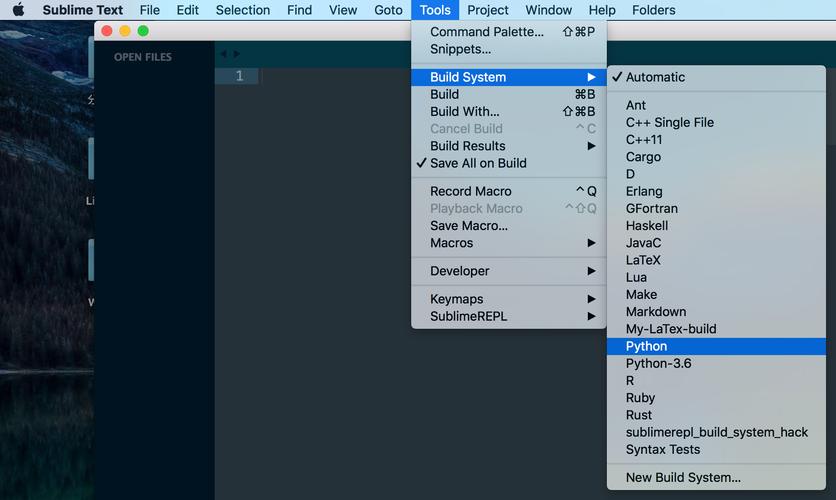Open the Help menu

[602, 10]
